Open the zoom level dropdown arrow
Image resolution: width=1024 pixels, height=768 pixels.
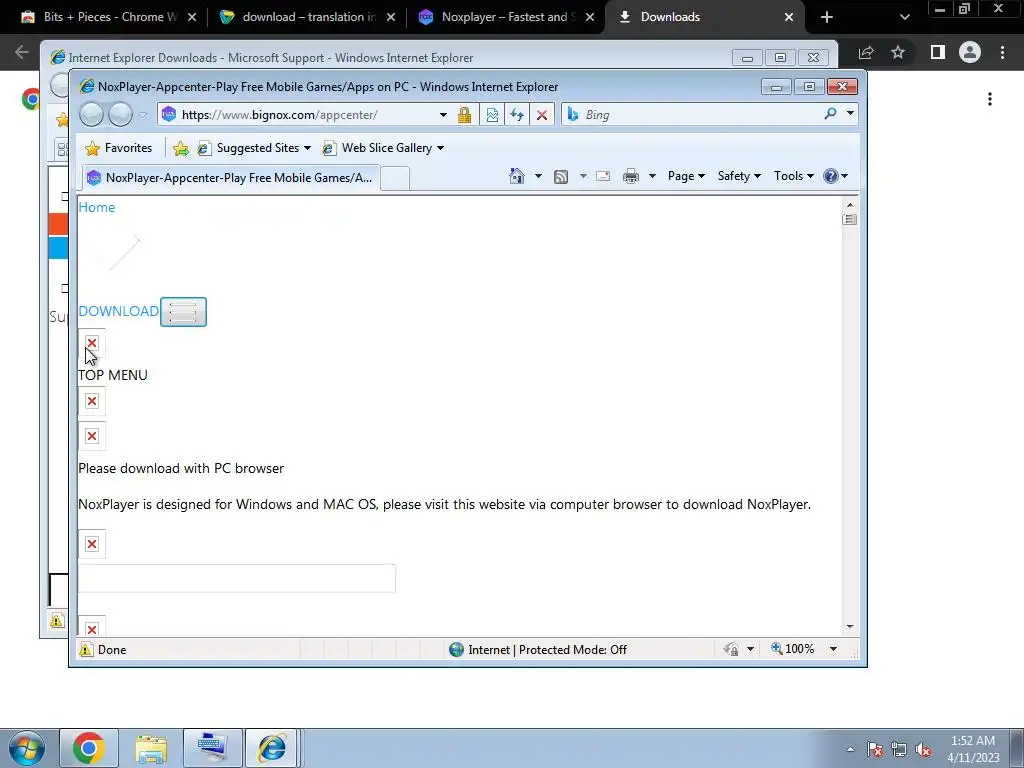tap(833, 649)
